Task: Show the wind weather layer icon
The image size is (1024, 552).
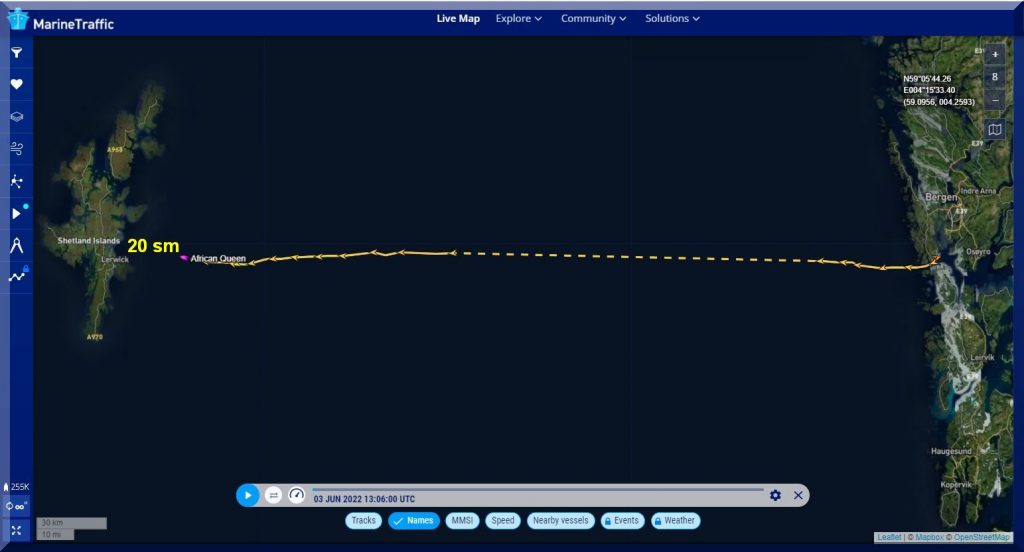Action: point(16,148)
